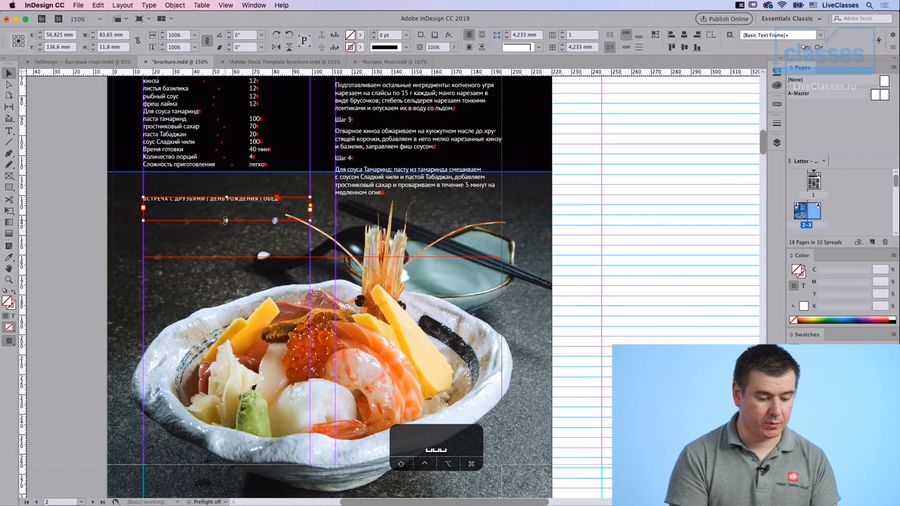Open the Window menu
The height and width of the screenshot is (506, 900).
(254, 5)
